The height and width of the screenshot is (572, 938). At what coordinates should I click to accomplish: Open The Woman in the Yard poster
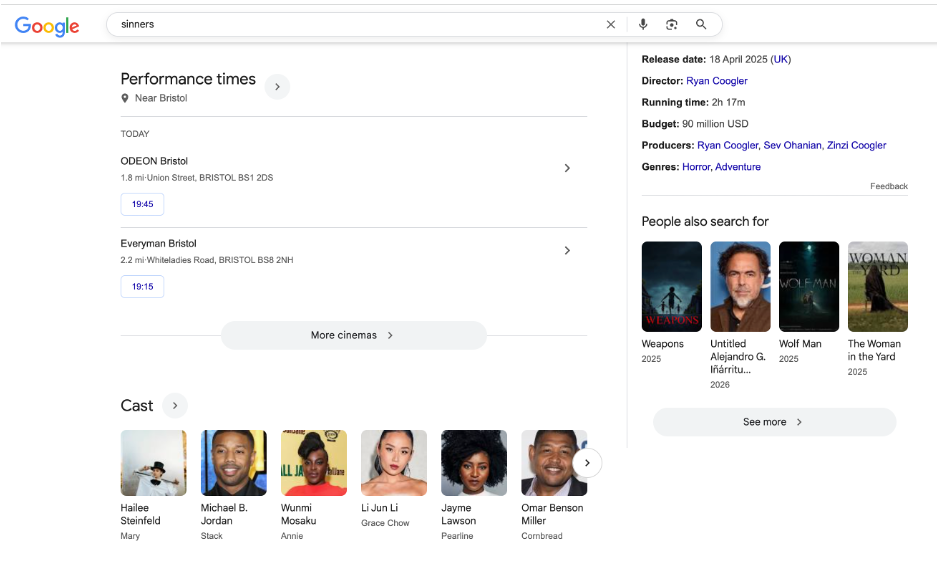tap(878, 287)
